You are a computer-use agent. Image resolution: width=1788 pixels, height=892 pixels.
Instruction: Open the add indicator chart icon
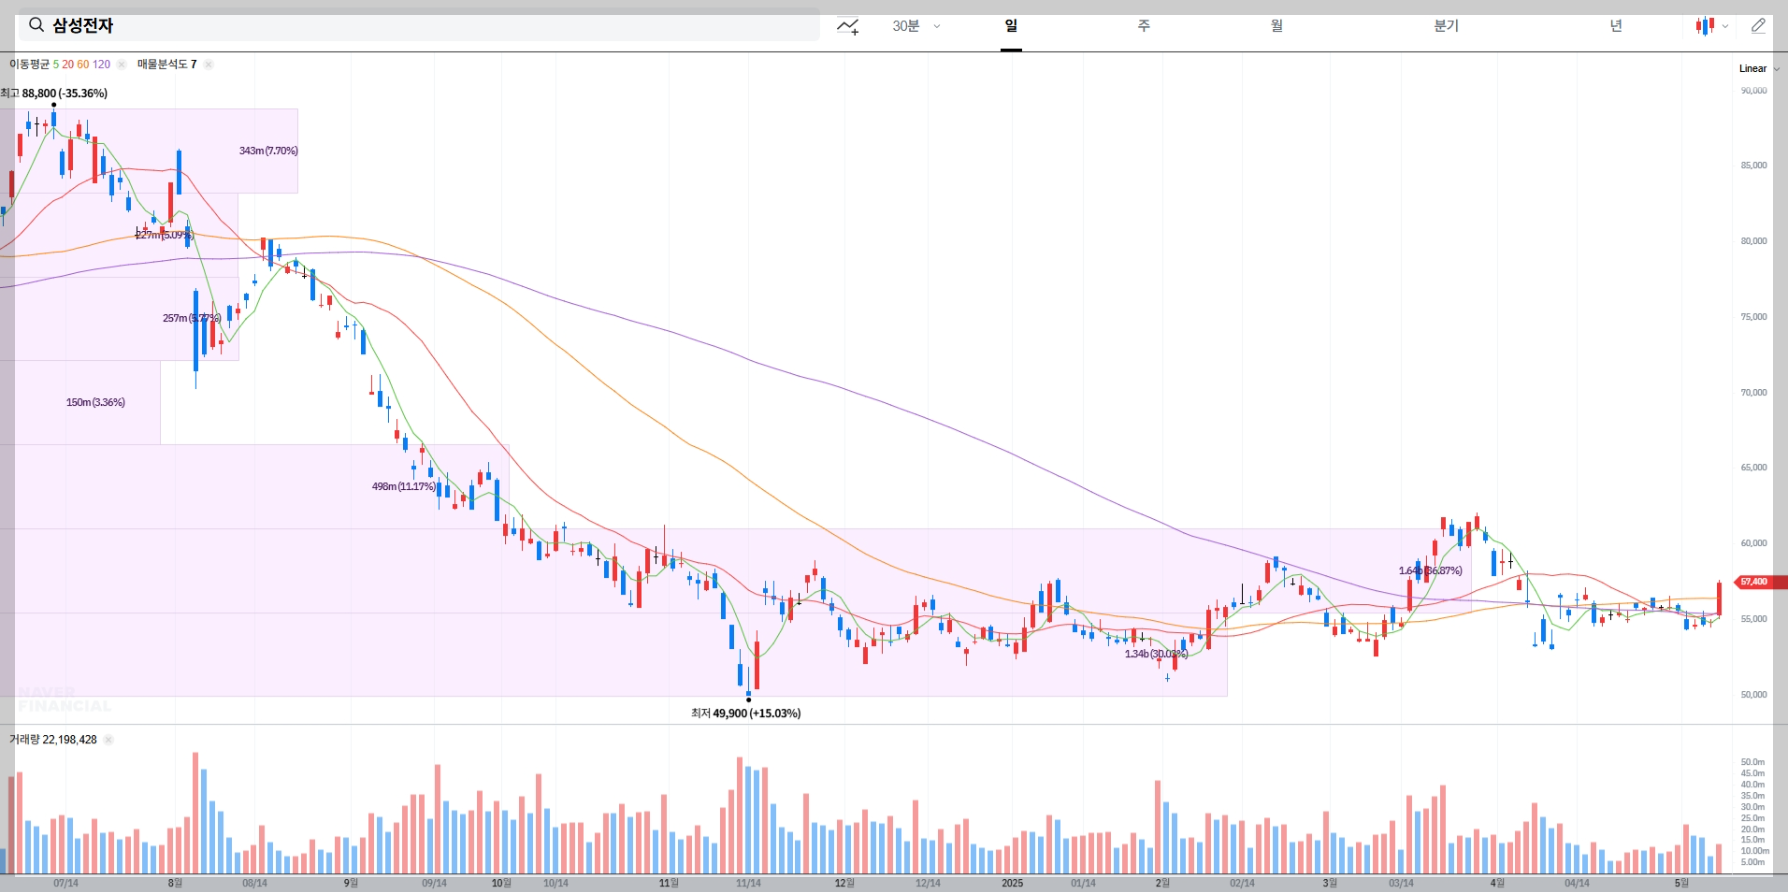point(848,26)
